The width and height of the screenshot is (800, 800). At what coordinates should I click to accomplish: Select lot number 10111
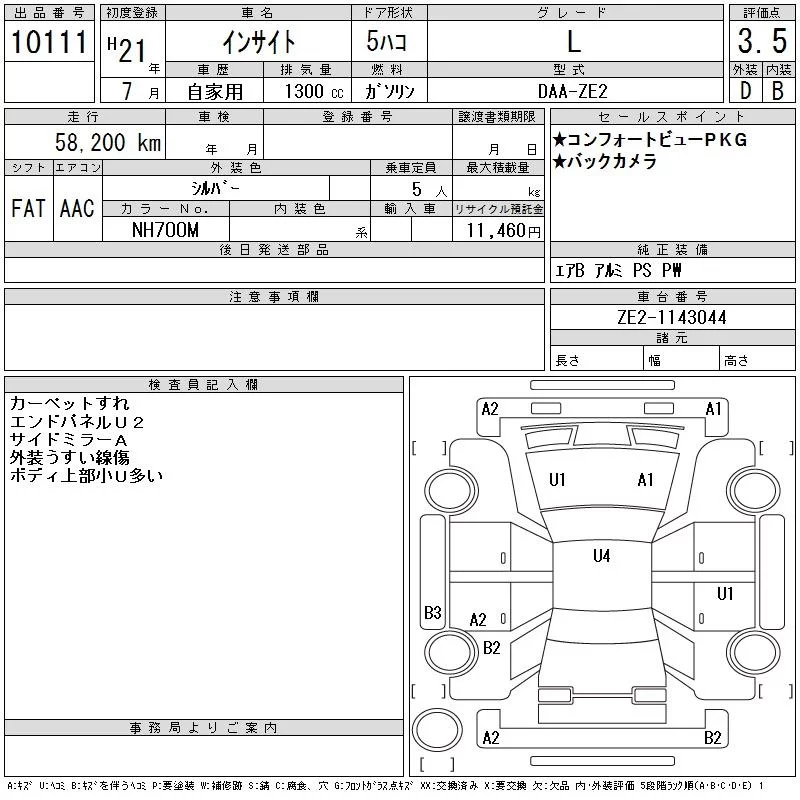[x=49, y=41]
